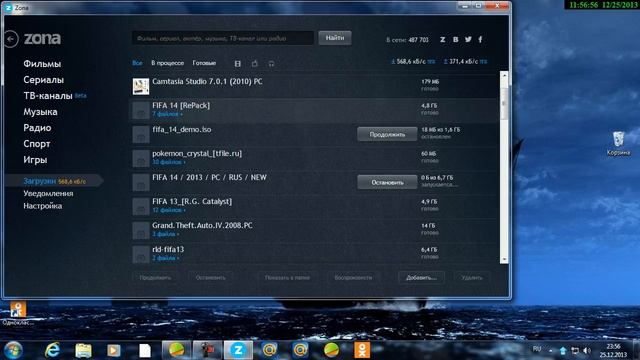This screenshot has height=360, width=640.
Task: Open the VK social icon in header
Action: tap(456, 40)
